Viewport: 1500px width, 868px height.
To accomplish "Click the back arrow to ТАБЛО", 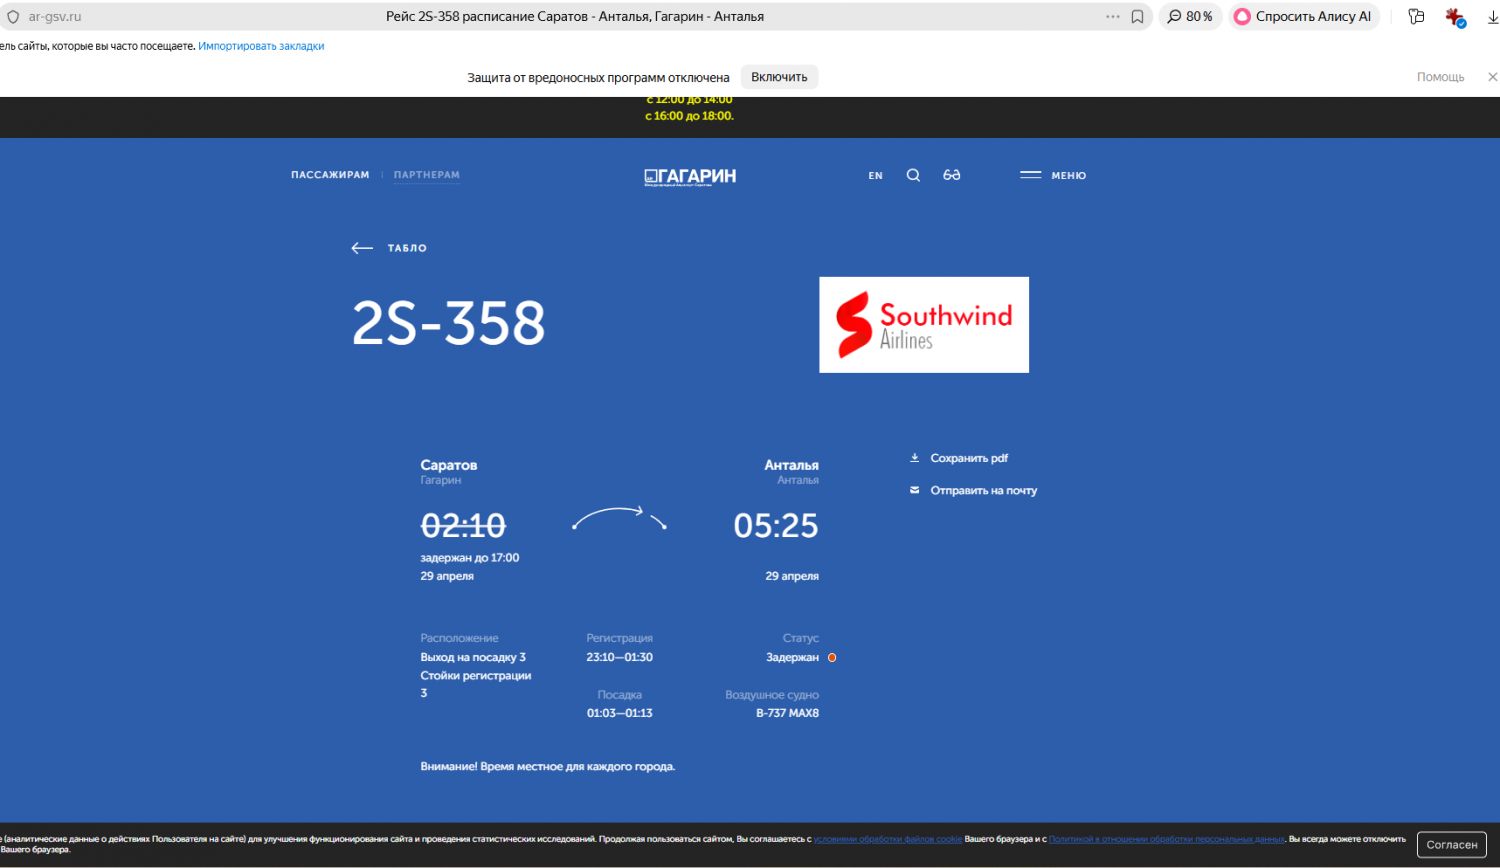I will coord(362,248).
